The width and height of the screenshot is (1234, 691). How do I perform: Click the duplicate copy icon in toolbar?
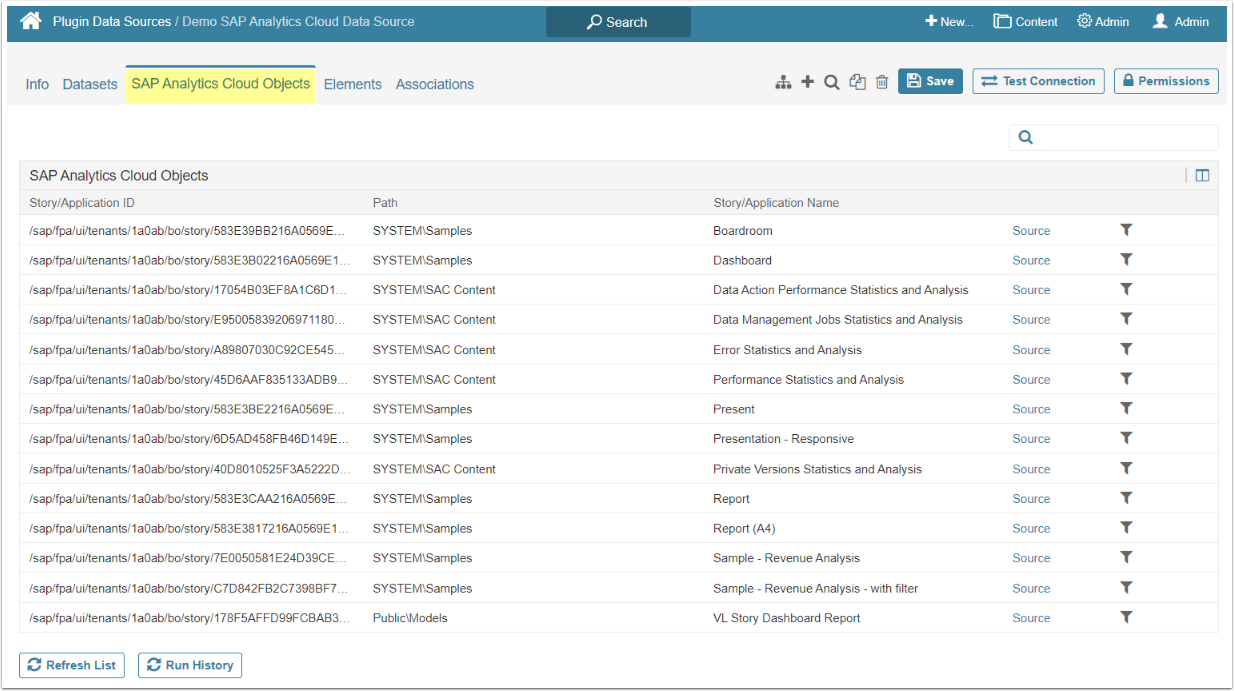coord(857,82)
